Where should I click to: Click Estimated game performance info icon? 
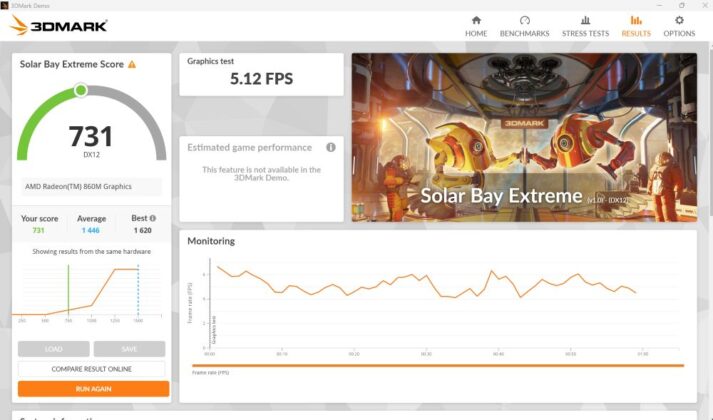[x=331, y=147]
